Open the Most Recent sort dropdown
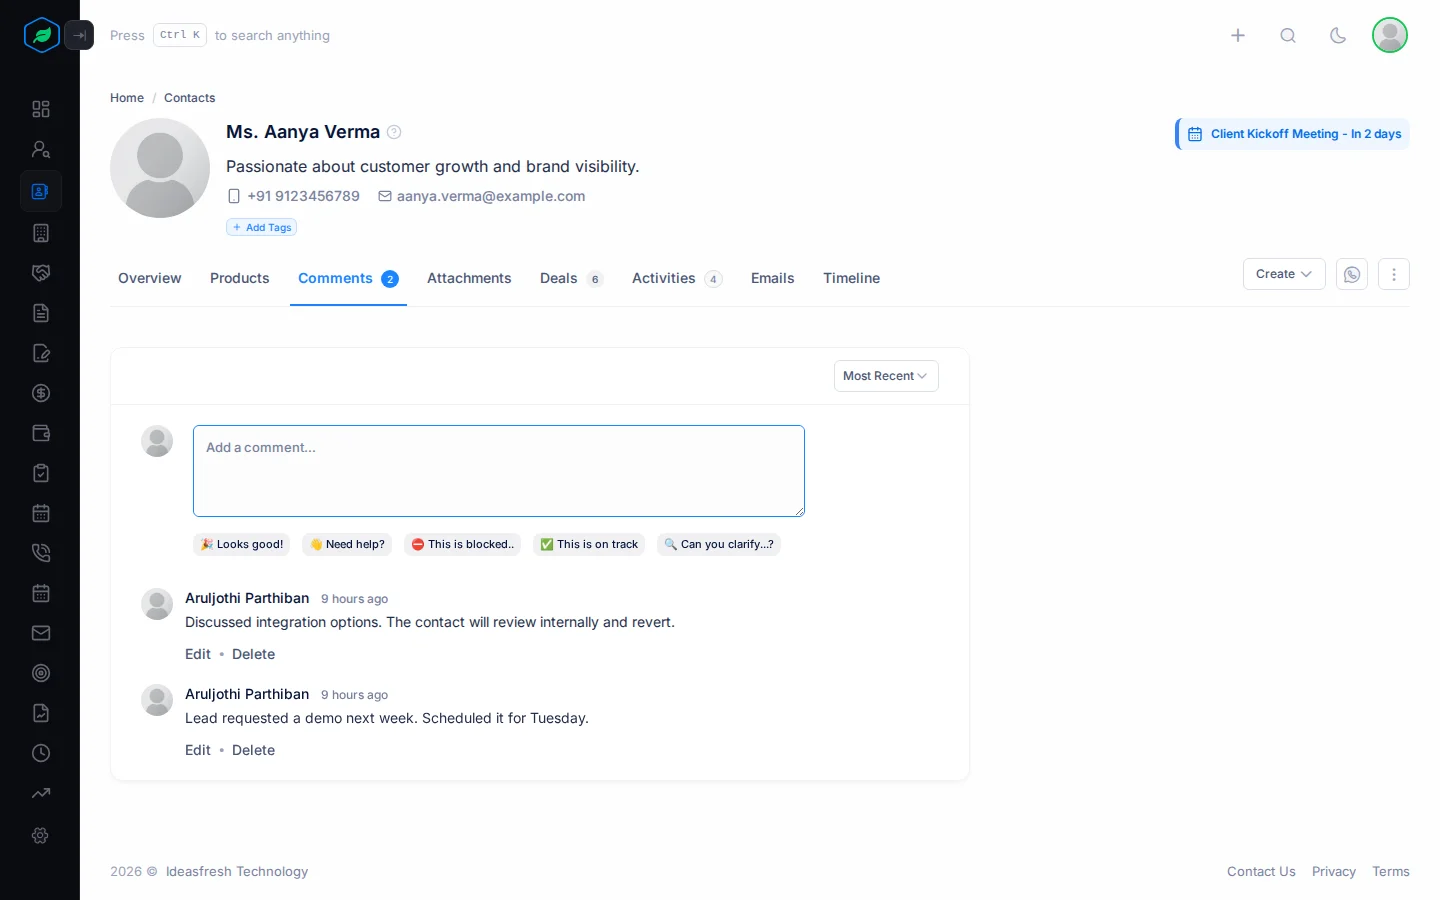This screenshot has width=1440, height=900. (x=886, y=376)
